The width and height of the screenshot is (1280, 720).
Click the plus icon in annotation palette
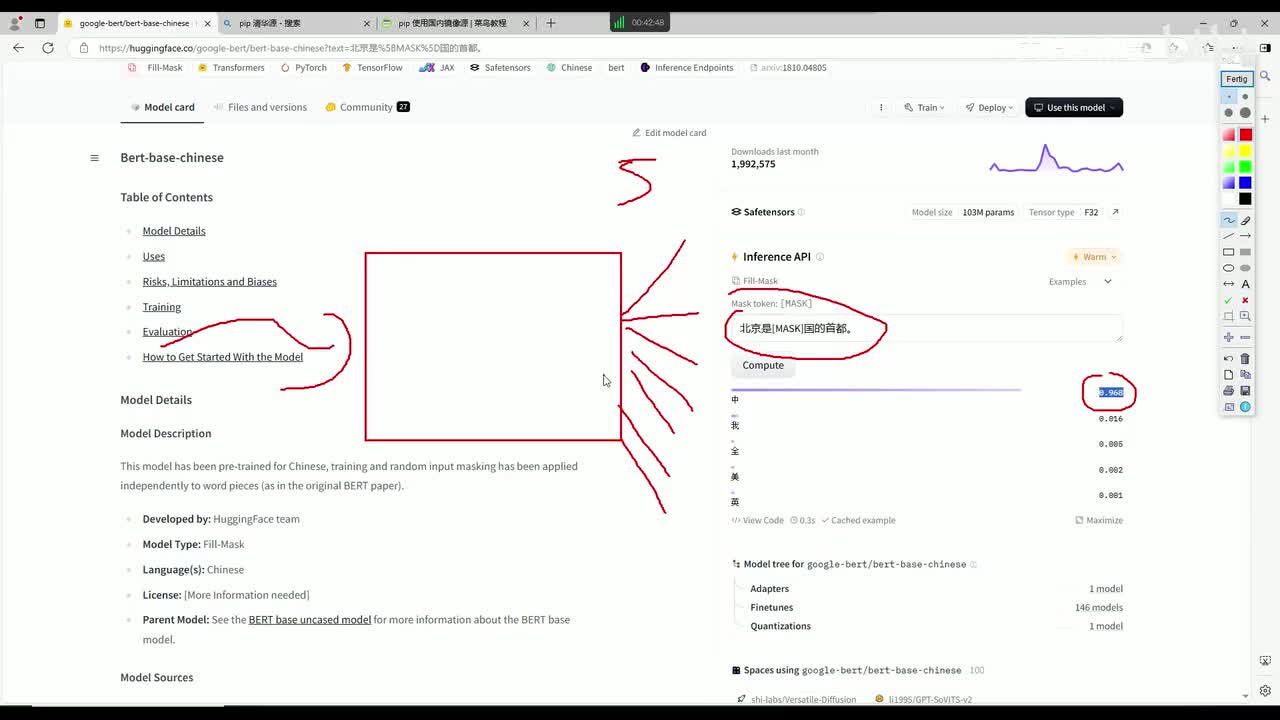coord(1229,337)
